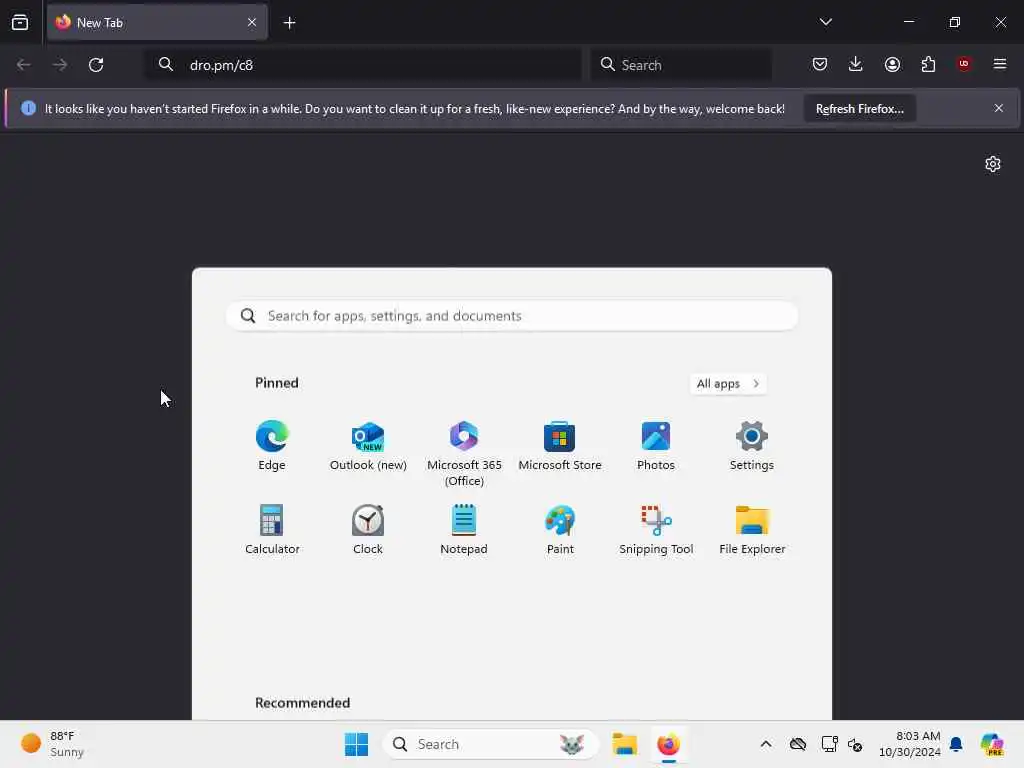Image resolution: width=1024 pixels, height=768 pixels.
Task: Open the Firefox account menu
Action: pyautogui.click(x=892, y=64)
